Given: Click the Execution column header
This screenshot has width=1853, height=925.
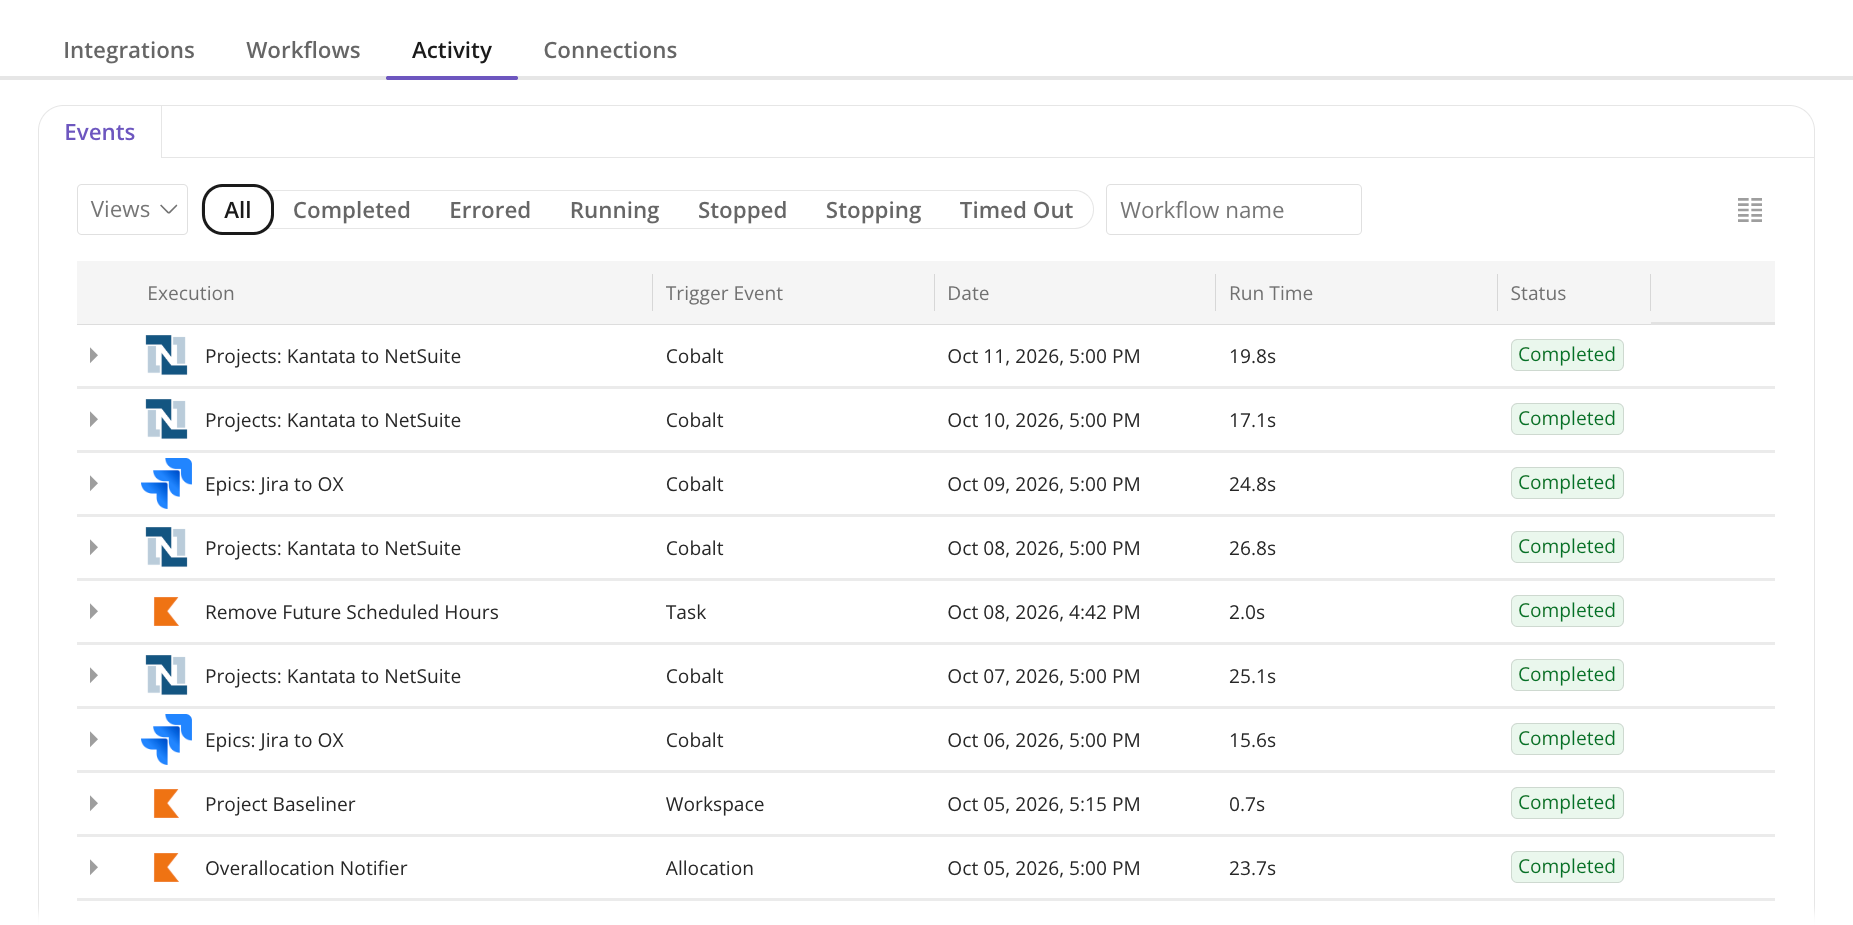Looking at the screenshot, I should click(191, 293).
